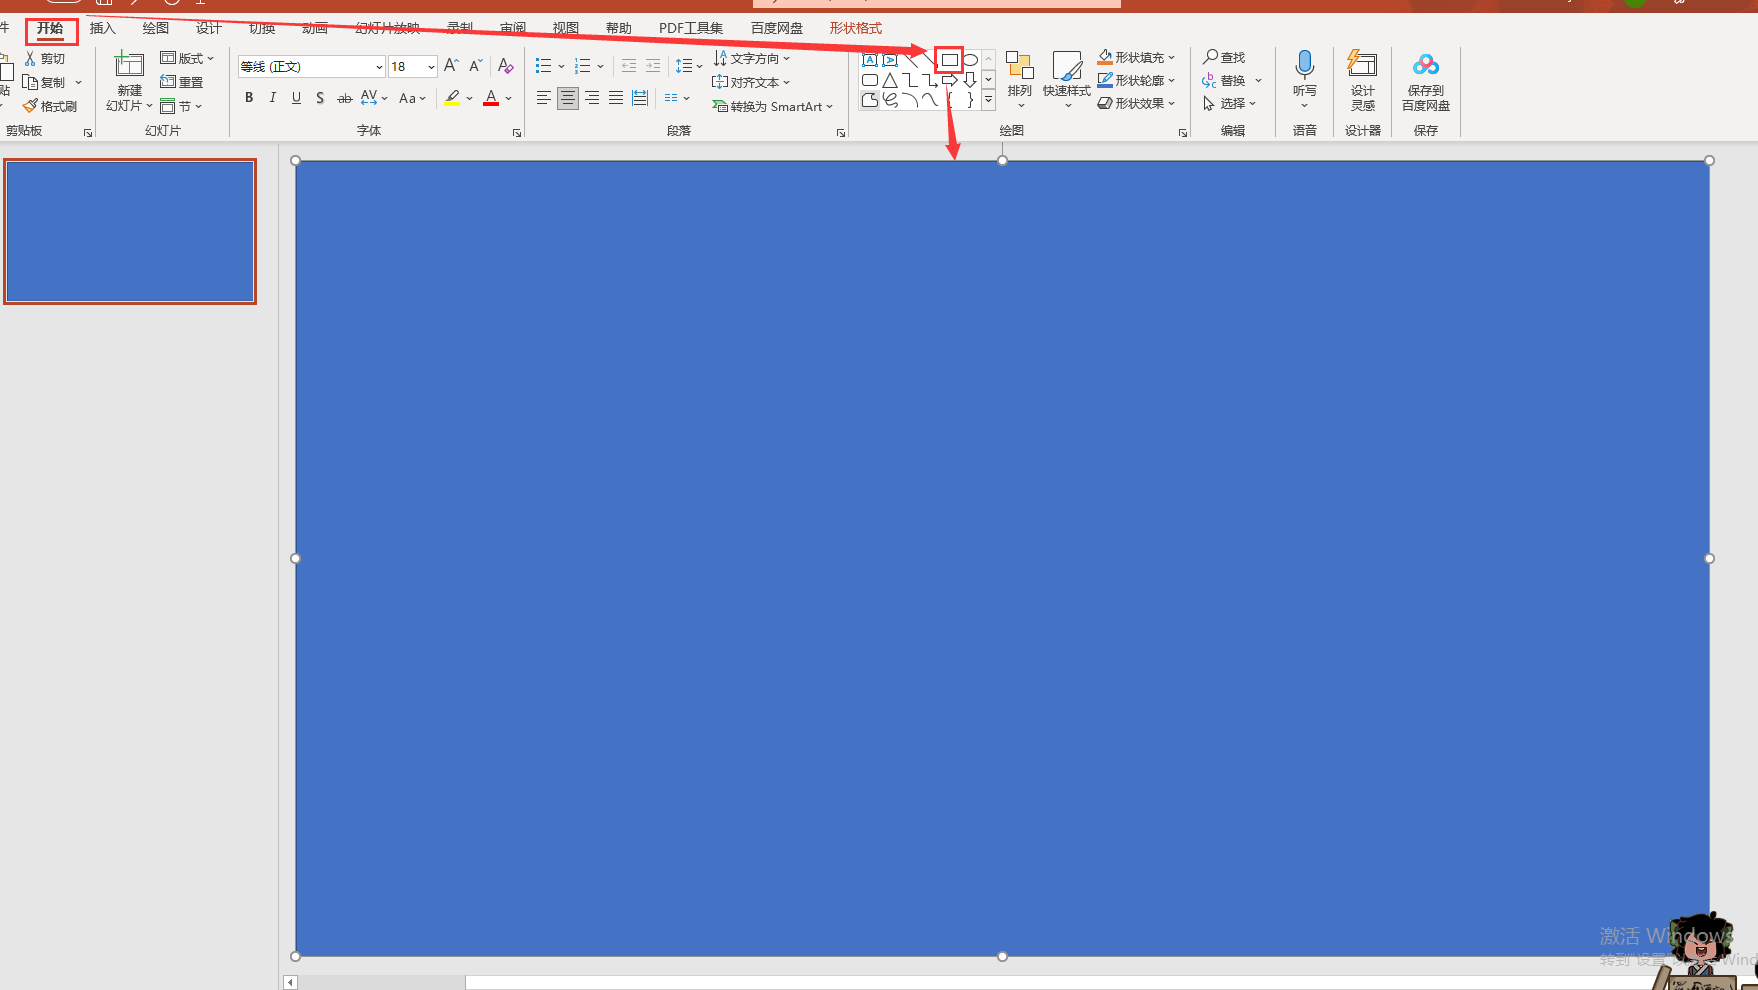1758x990 pixels.
Task: Expand the shapes gallery More arrow
Action: pos(988,100)
